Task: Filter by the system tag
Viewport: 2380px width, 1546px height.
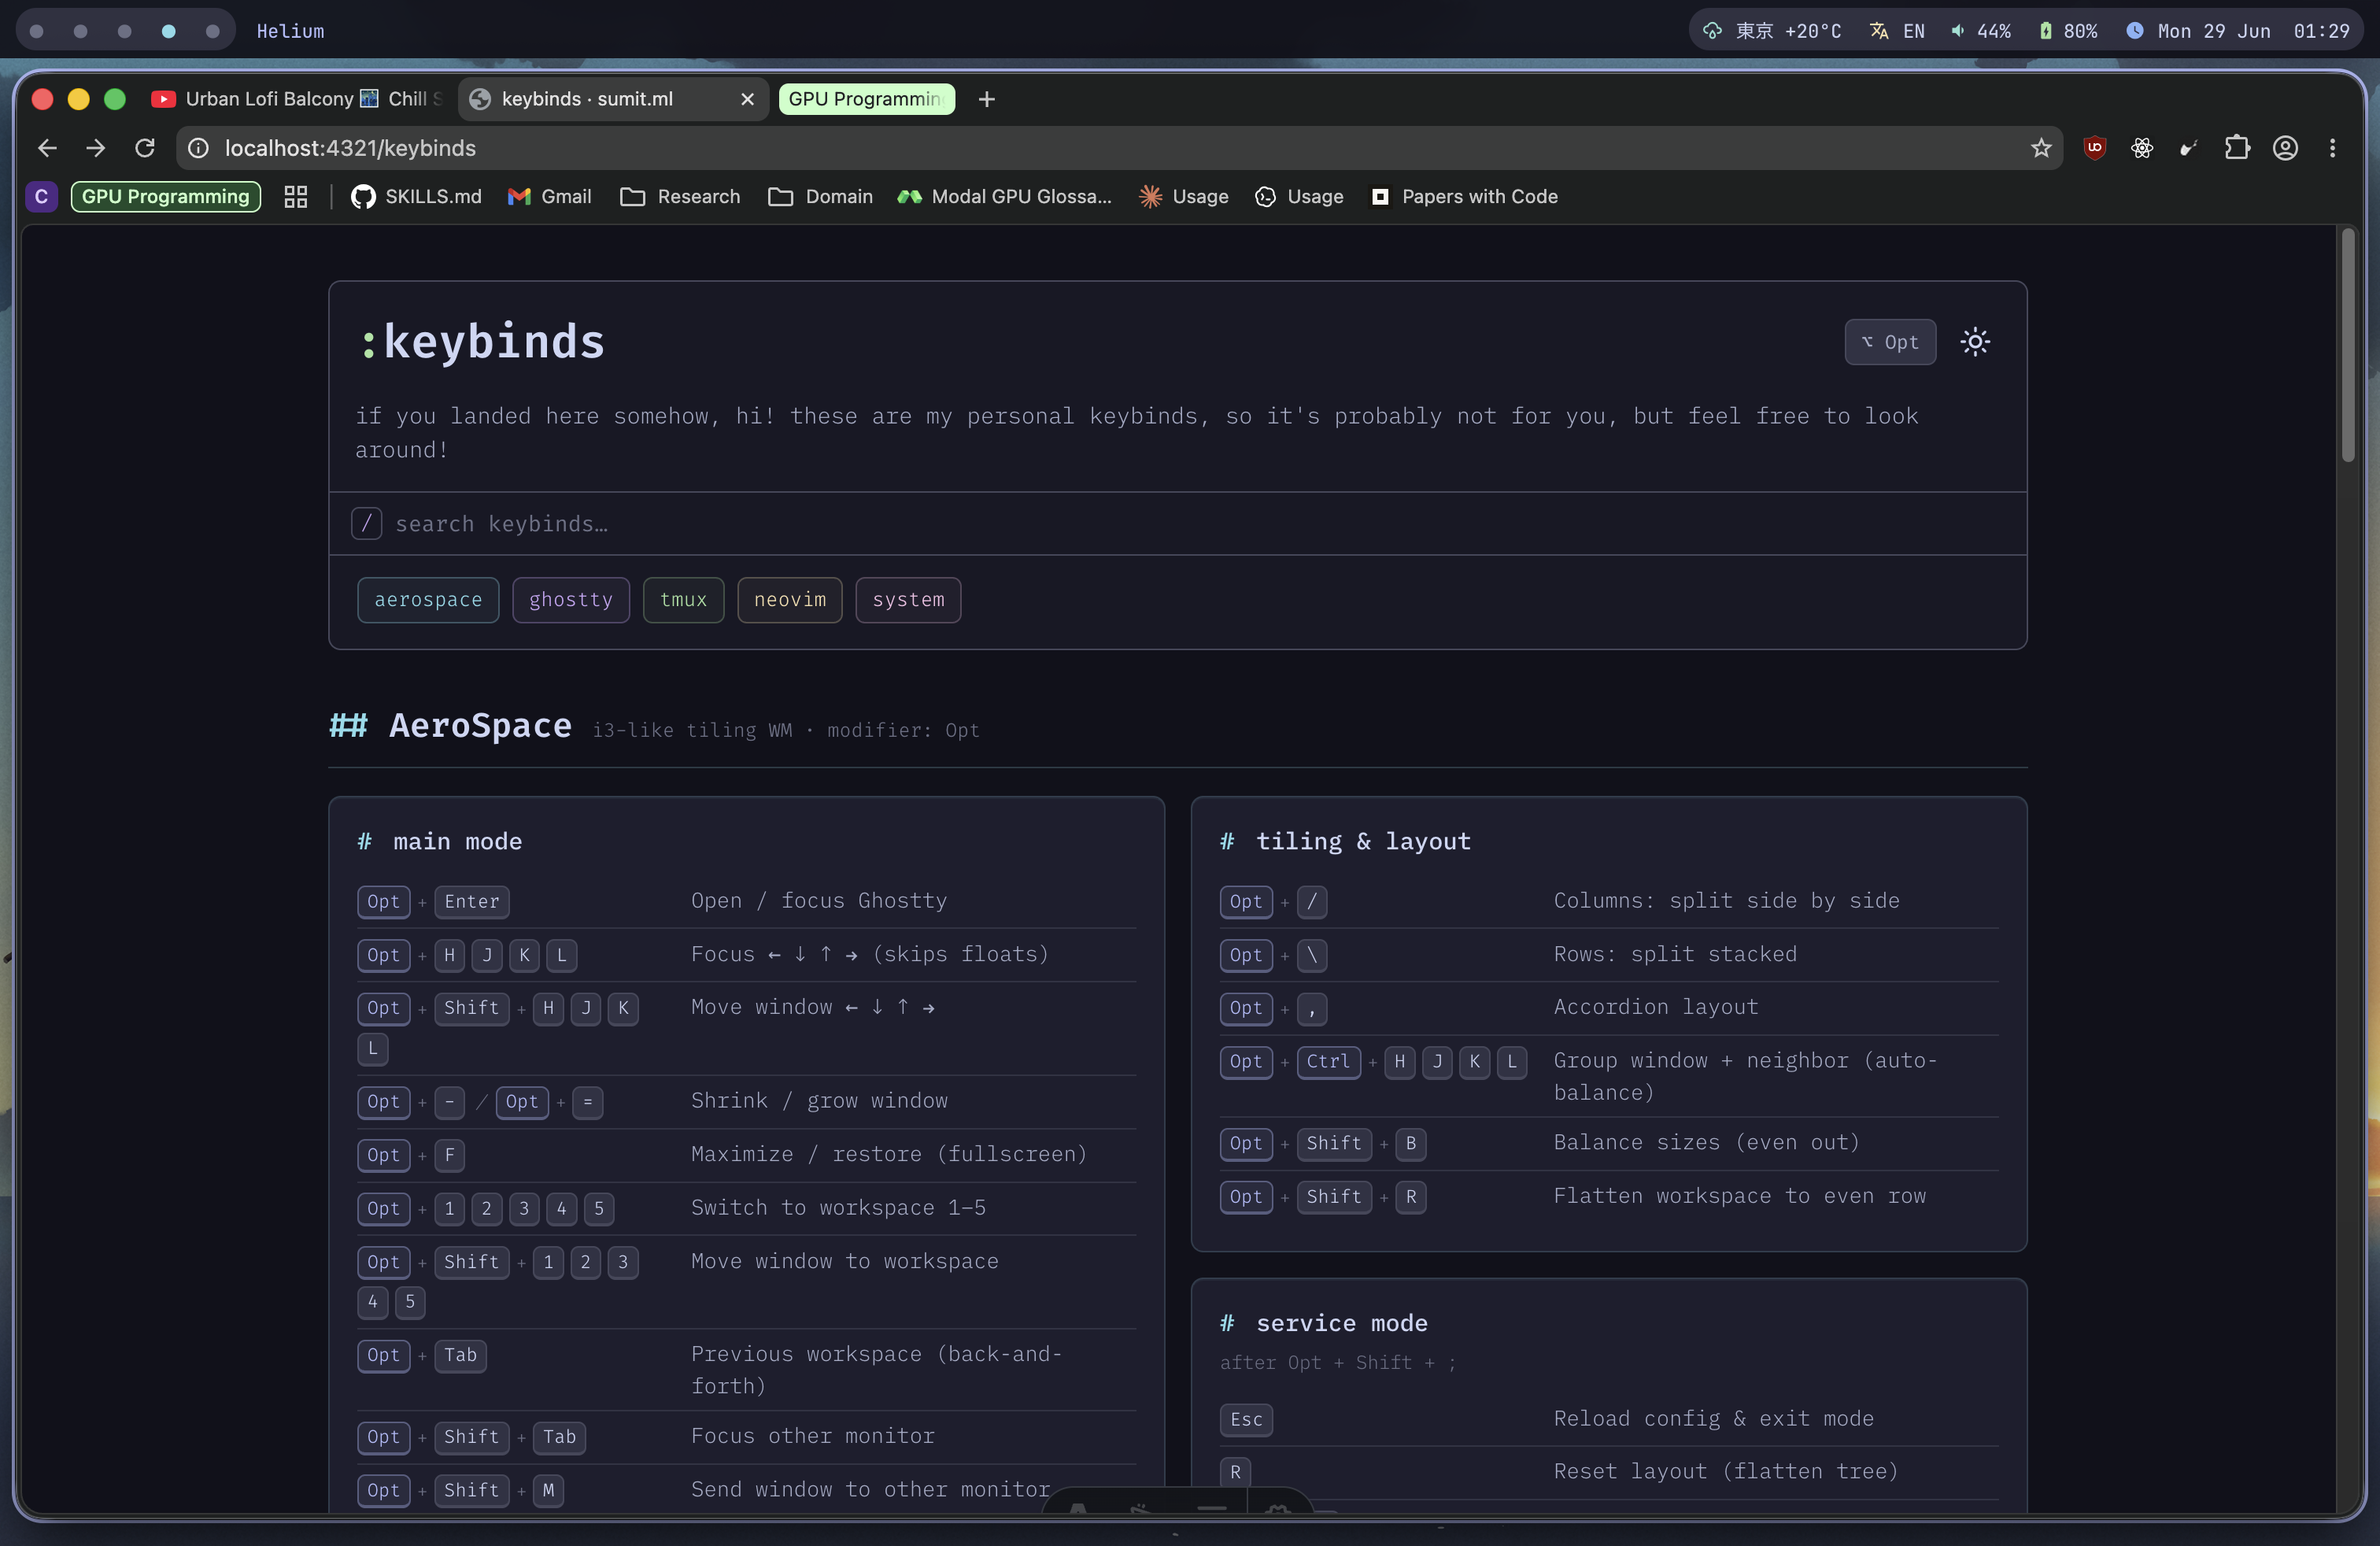Action: coord(908,600)
